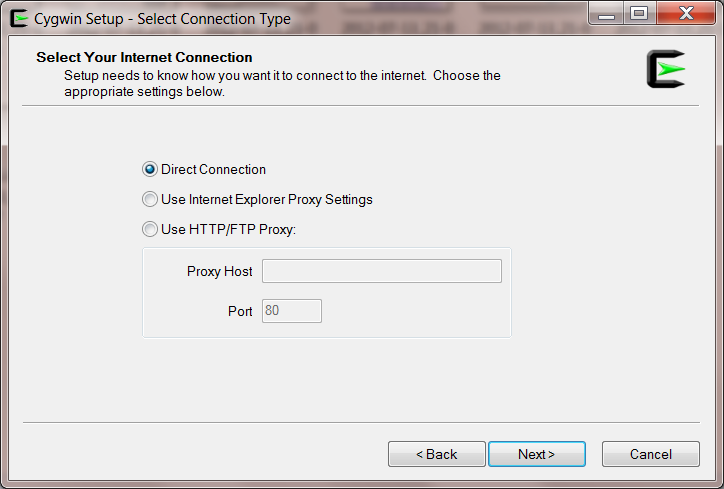724x489 pixels.
Task: Click the "Use HTTP/FTP Proxy:" label text
Action: pyautogui.click(x=229, y=229)
